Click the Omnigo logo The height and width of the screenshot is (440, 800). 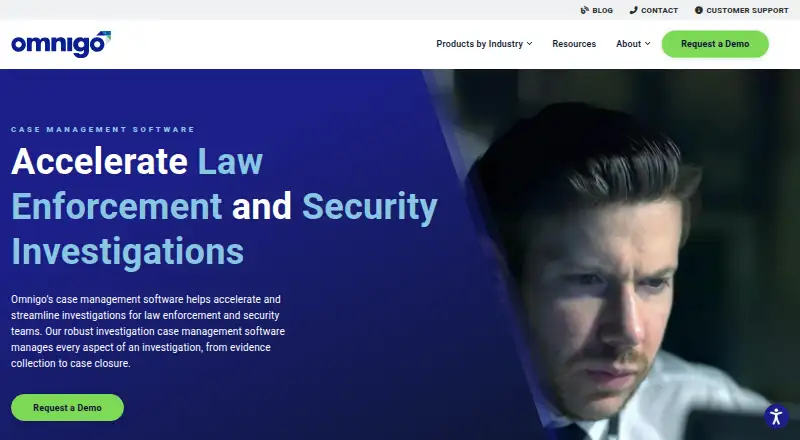pos(61,44)
